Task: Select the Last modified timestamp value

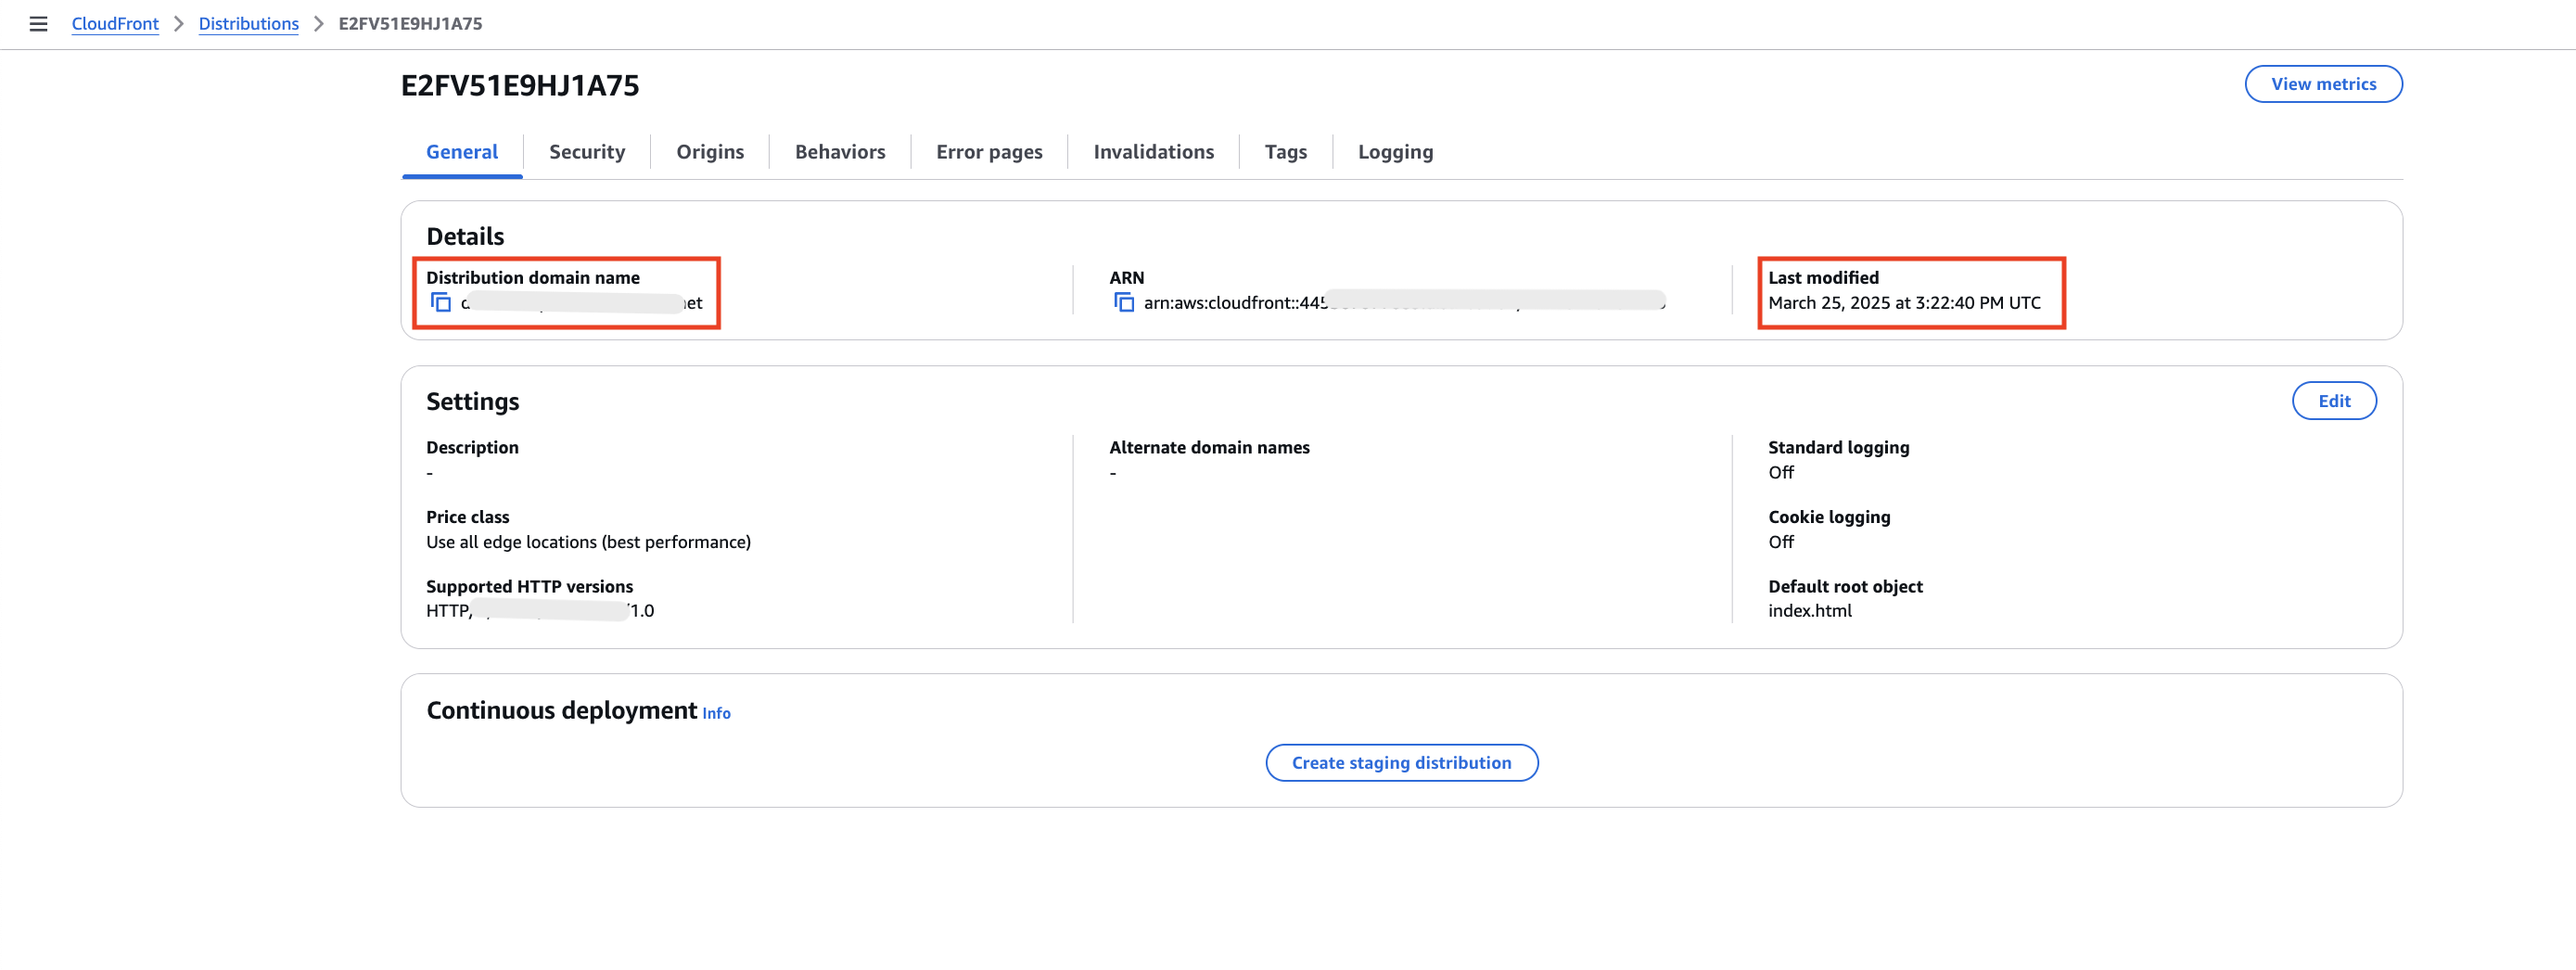Action: point(1904,303)
